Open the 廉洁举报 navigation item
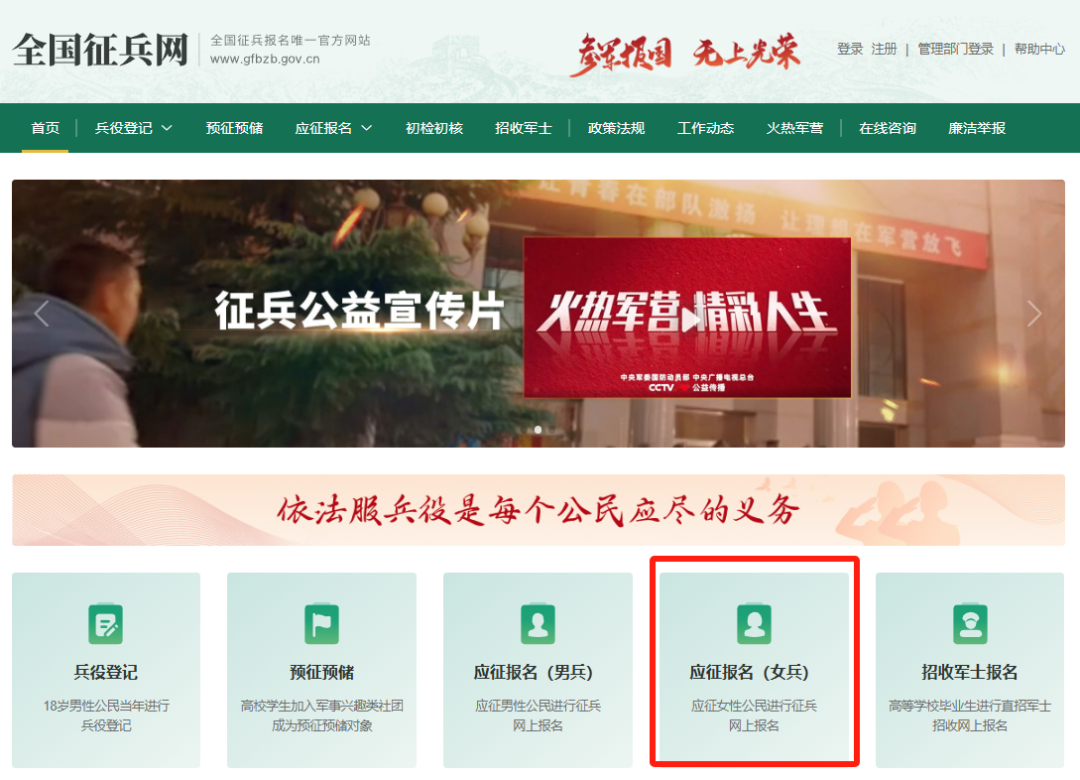Screen dimensions: 1080x780 pos(975,128)
